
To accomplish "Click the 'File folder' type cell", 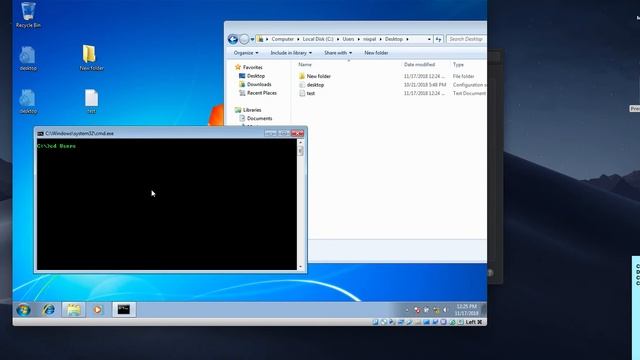I will pyautogui.click(x=463, y=76).
